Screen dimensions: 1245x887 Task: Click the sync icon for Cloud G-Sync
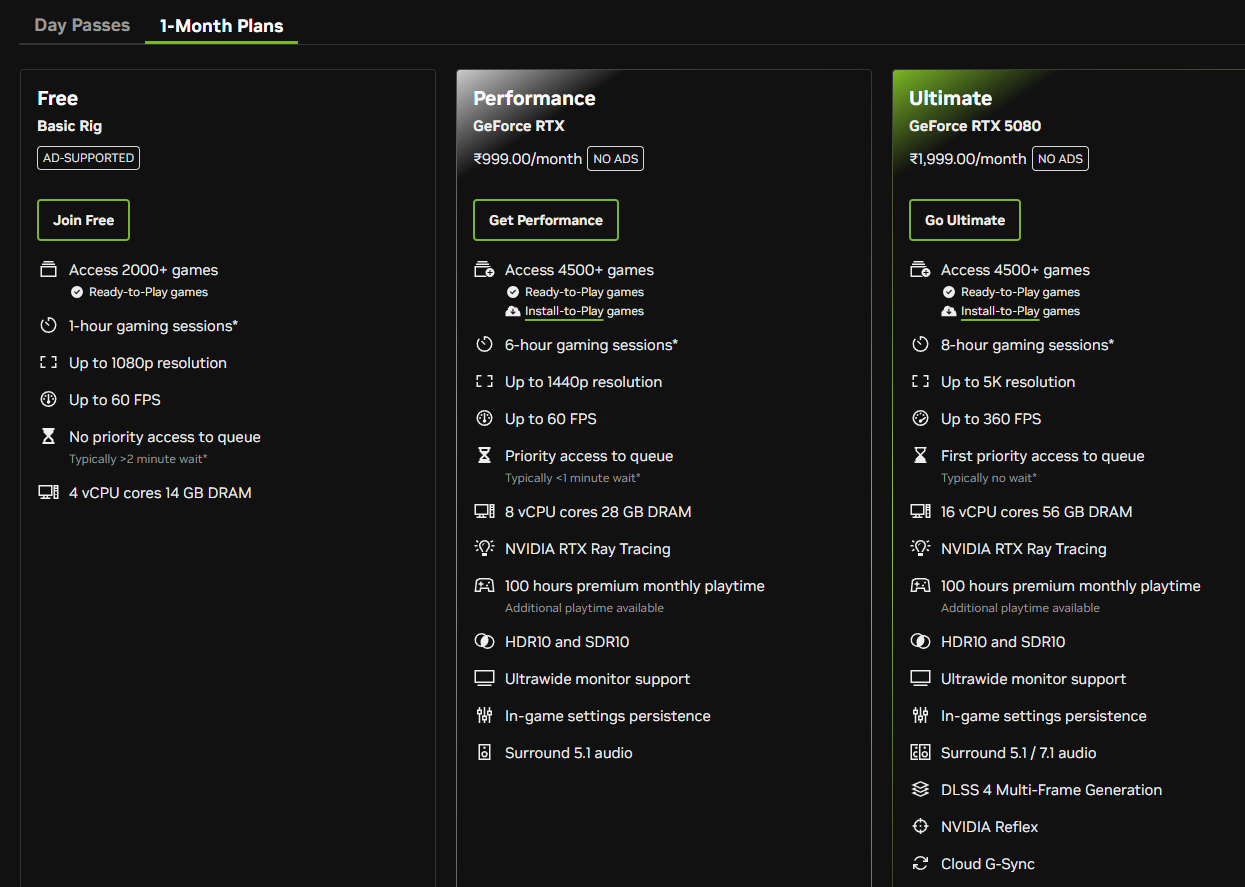pos(920,864)
